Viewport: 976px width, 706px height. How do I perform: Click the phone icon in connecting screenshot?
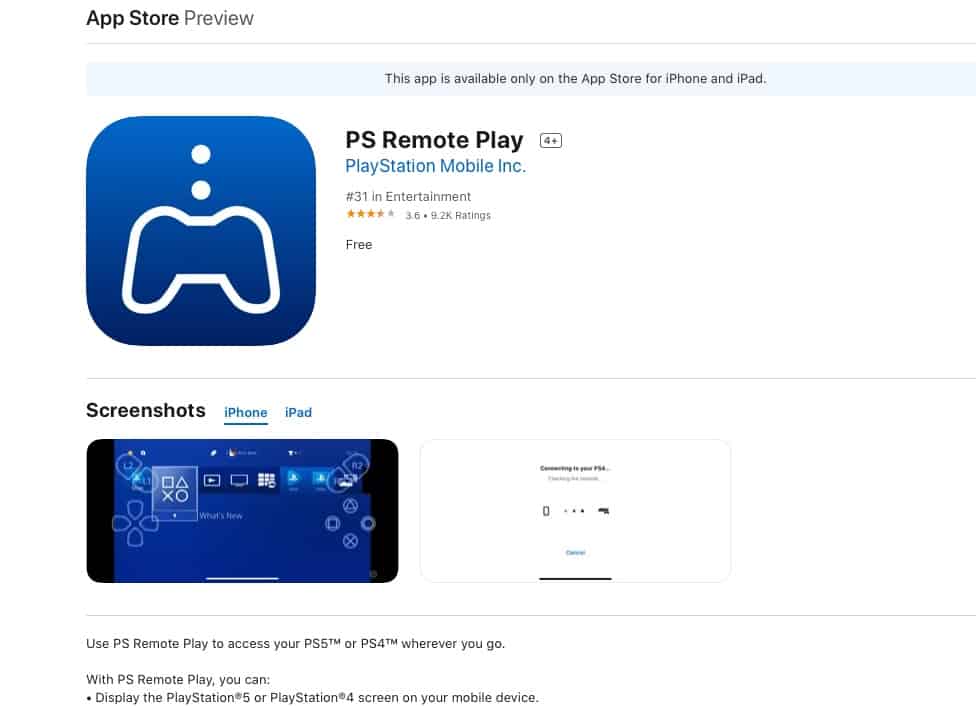[x=546, y=511]
